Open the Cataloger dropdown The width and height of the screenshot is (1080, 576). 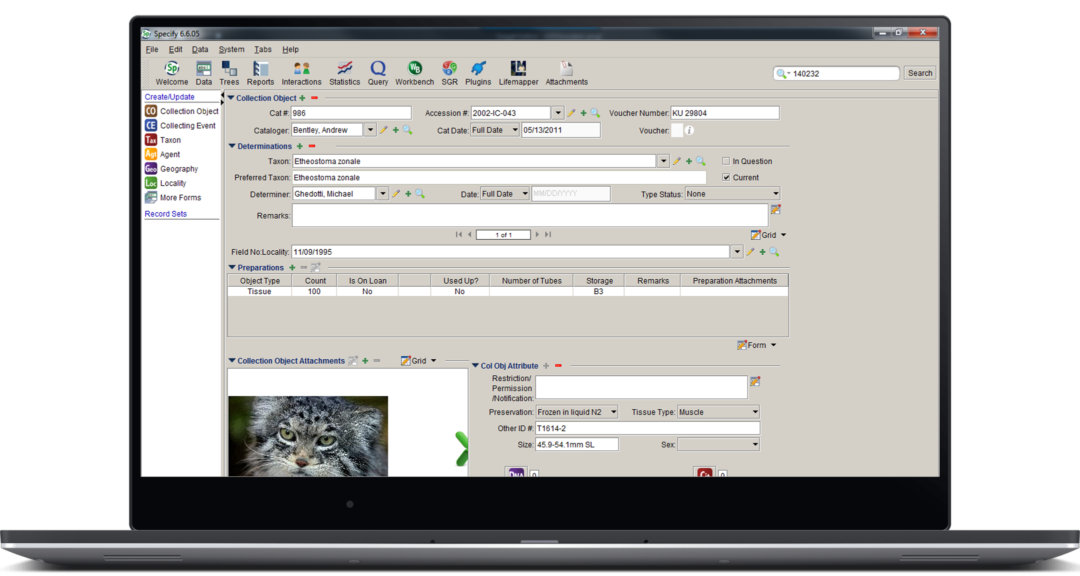[369, 129]
